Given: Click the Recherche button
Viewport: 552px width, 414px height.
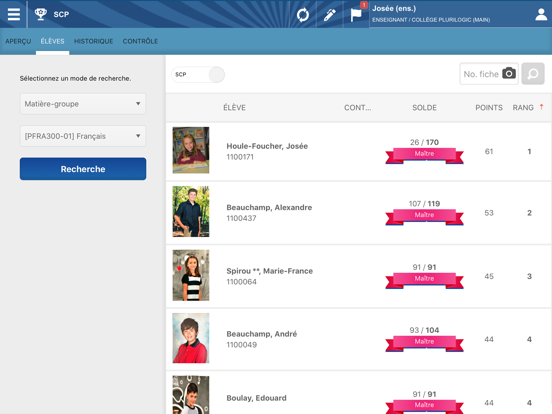Looking at the screenshot, I should tap(83, 169).
